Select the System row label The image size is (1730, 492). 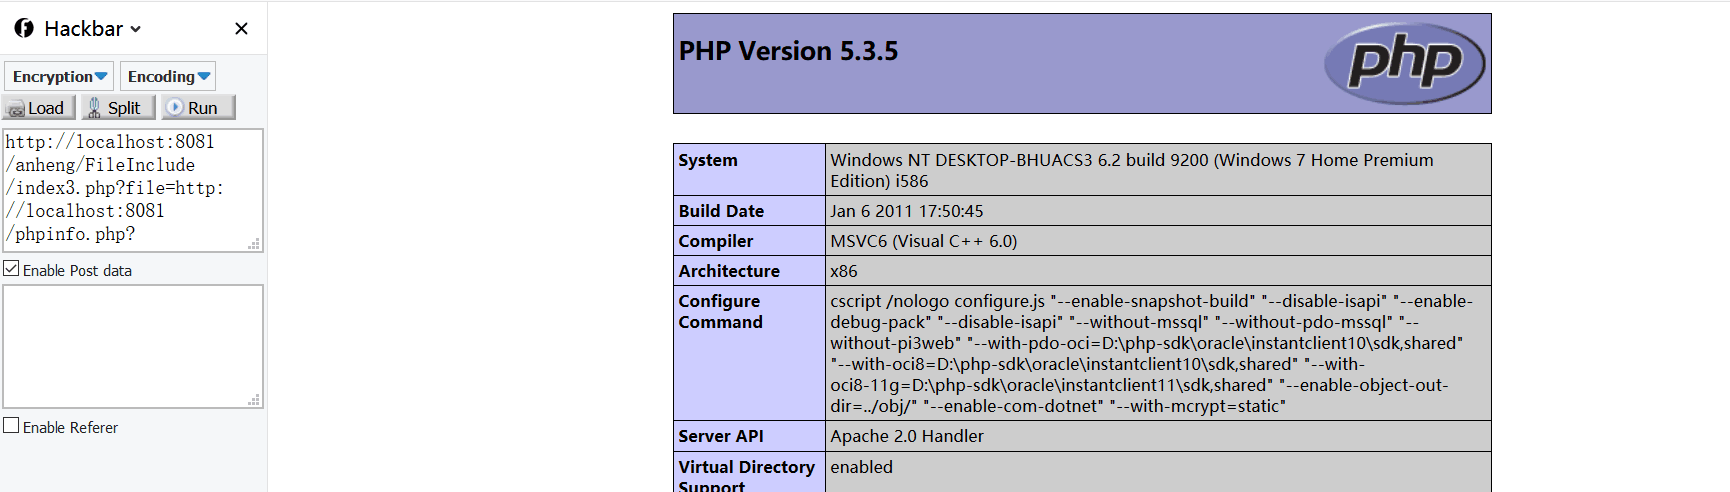(708, 160)
